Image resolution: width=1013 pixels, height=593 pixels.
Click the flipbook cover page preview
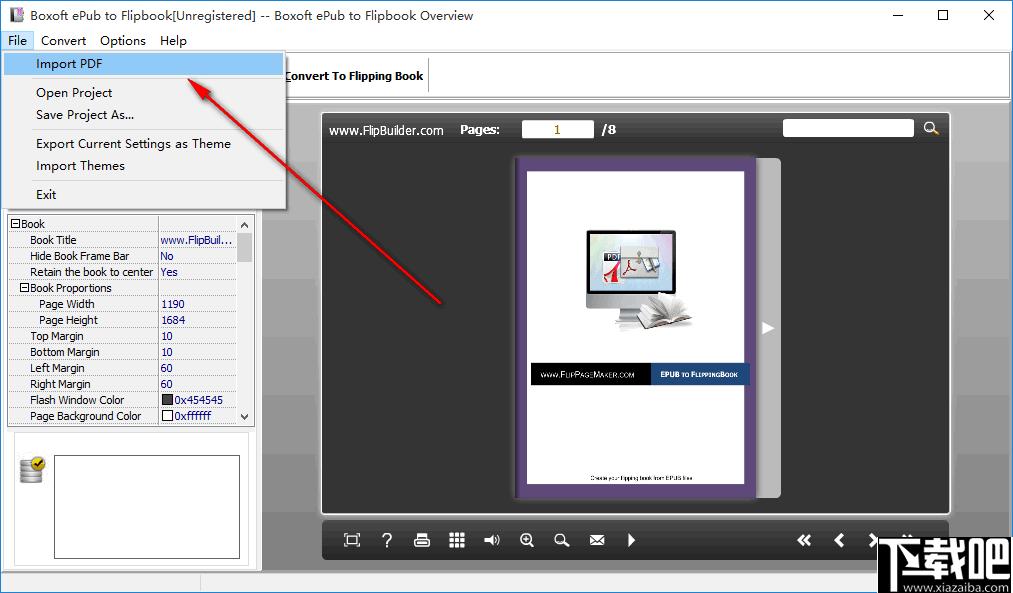click(x=636, y=328)
